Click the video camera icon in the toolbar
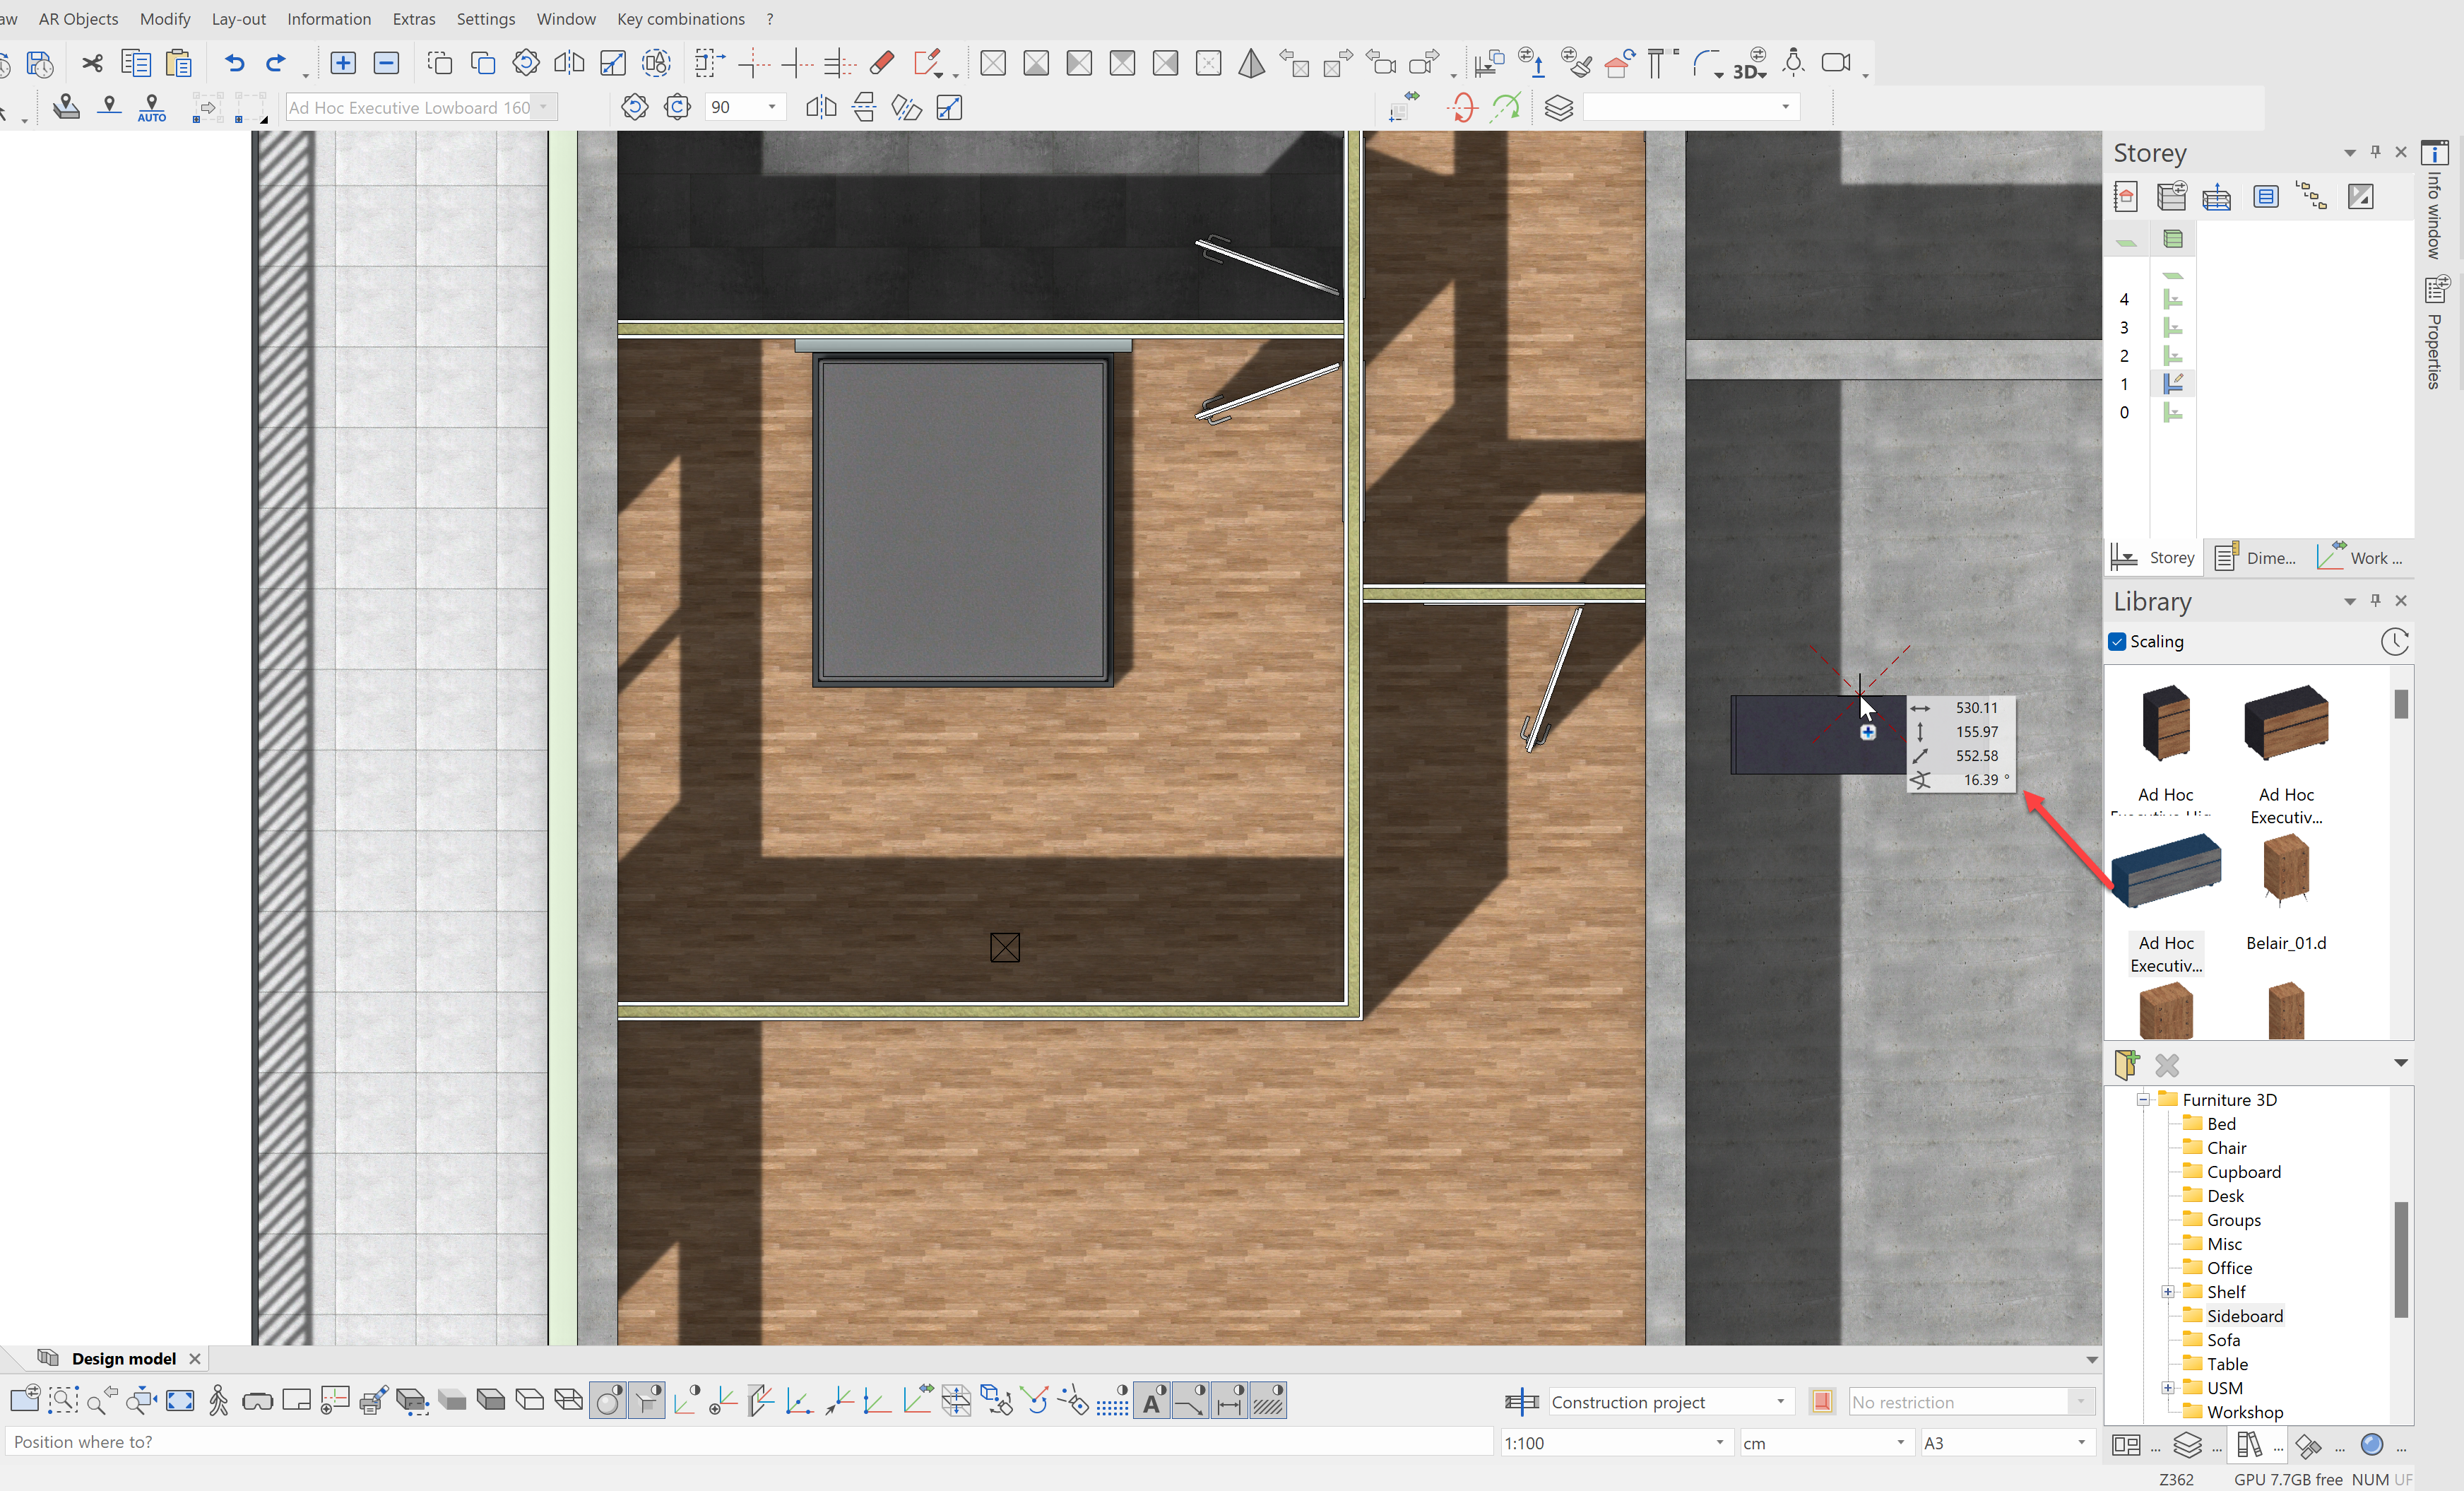Image resolution: width=2464 pixels, height=1491 pixels. pyautogui.click(x=1837, y=63)
